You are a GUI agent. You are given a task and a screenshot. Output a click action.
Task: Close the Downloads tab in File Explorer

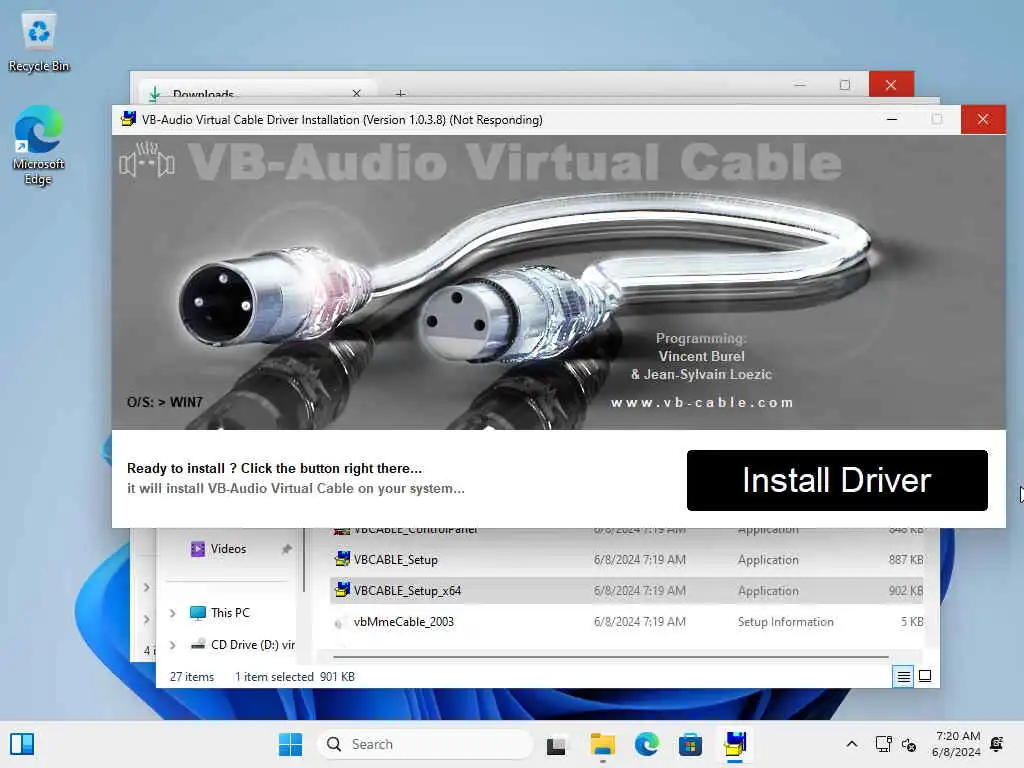point(356,93)
